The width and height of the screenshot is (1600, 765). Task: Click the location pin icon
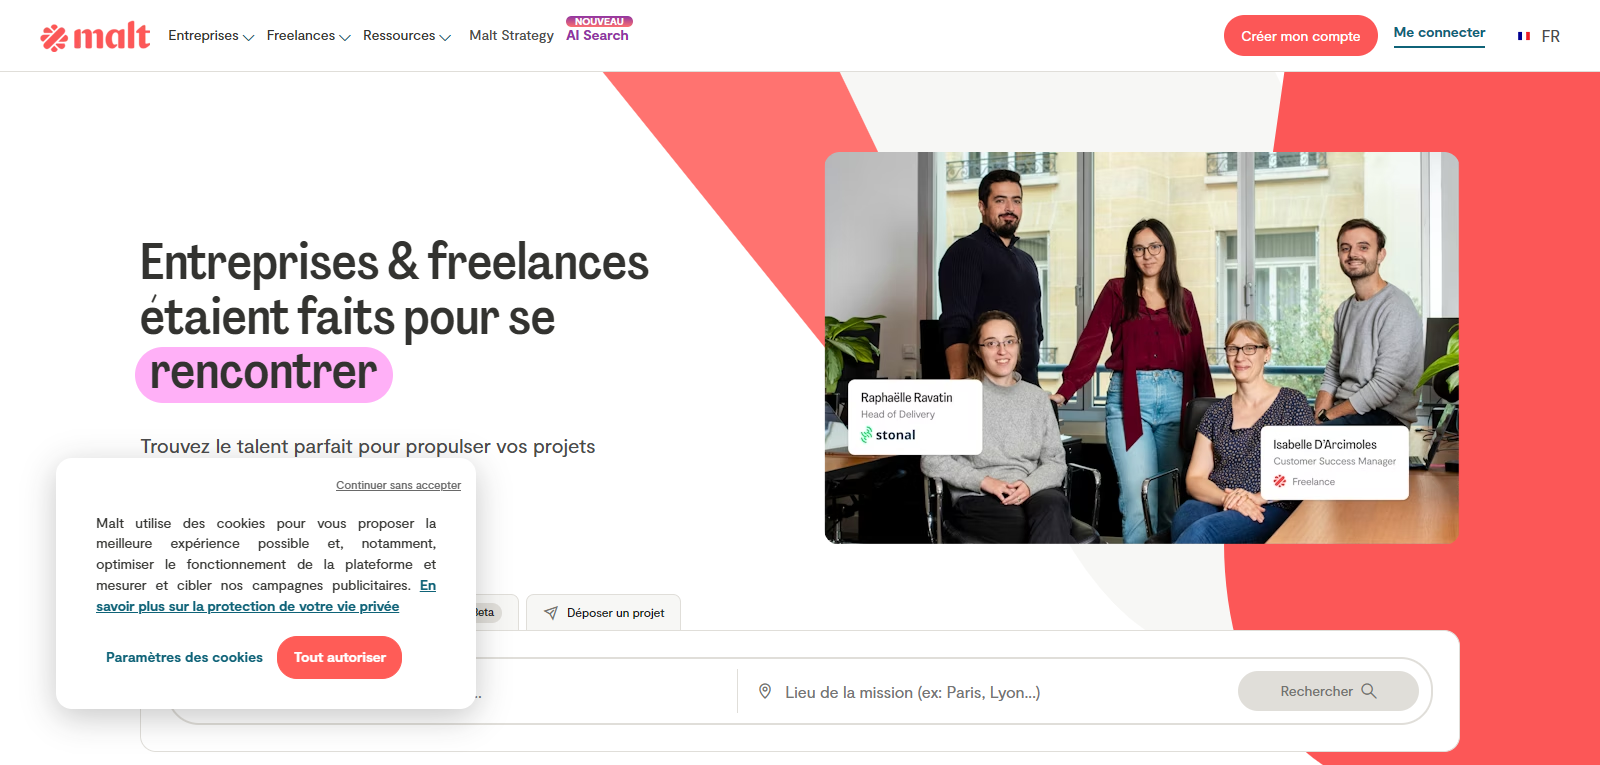[765, 692]
